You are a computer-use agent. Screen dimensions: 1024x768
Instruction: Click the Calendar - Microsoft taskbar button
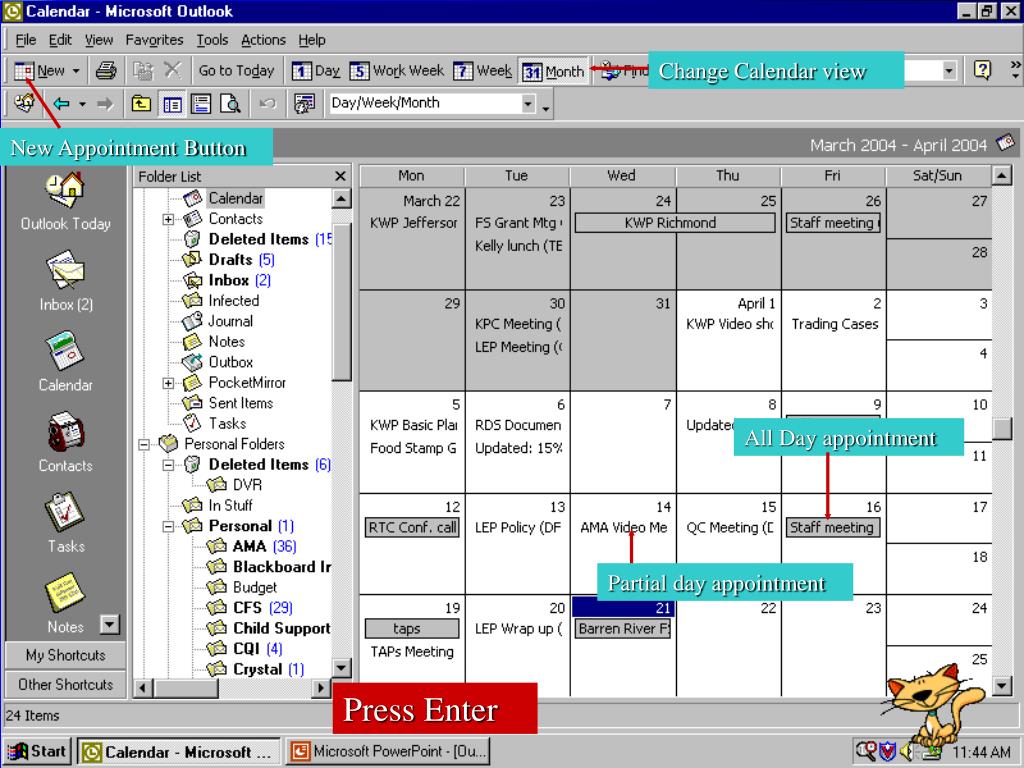(x=179, y=752)
